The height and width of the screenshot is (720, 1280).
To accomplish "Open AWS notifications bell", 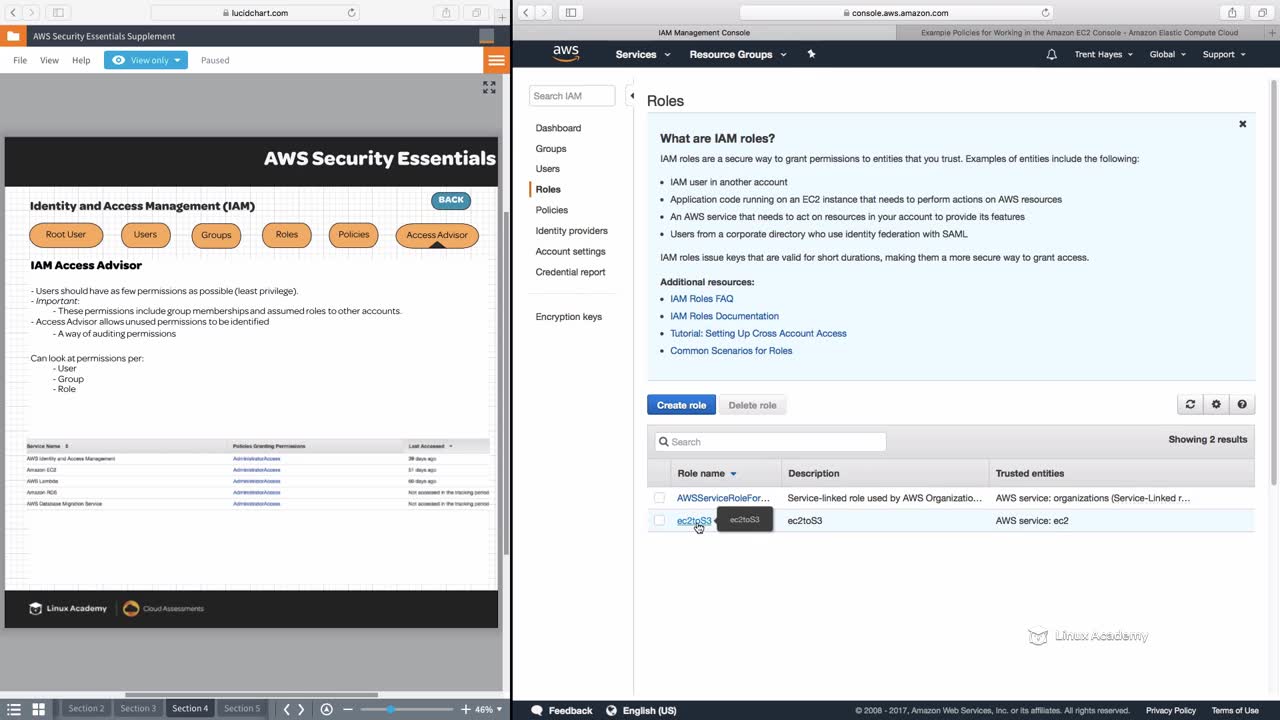I will tap(1051, 54).
